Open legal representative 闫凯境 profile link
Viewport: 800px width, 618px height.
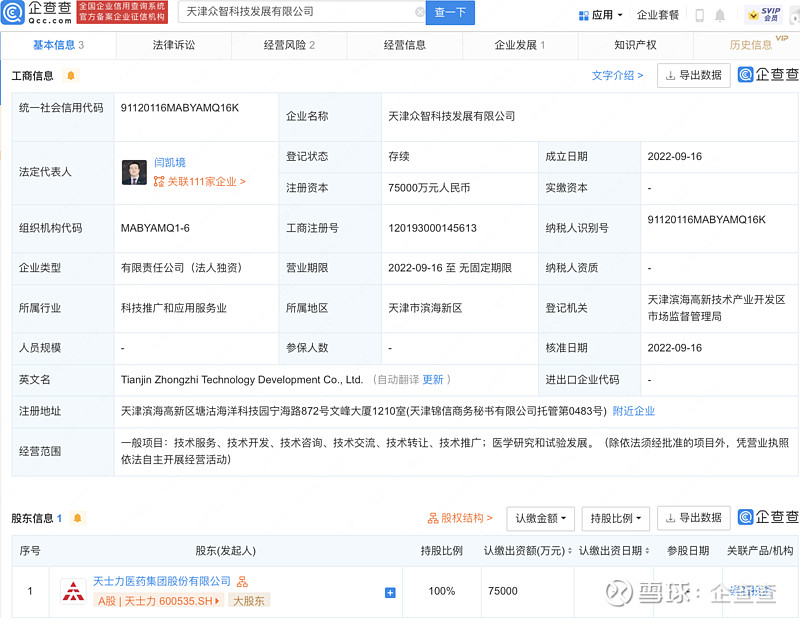170,162
